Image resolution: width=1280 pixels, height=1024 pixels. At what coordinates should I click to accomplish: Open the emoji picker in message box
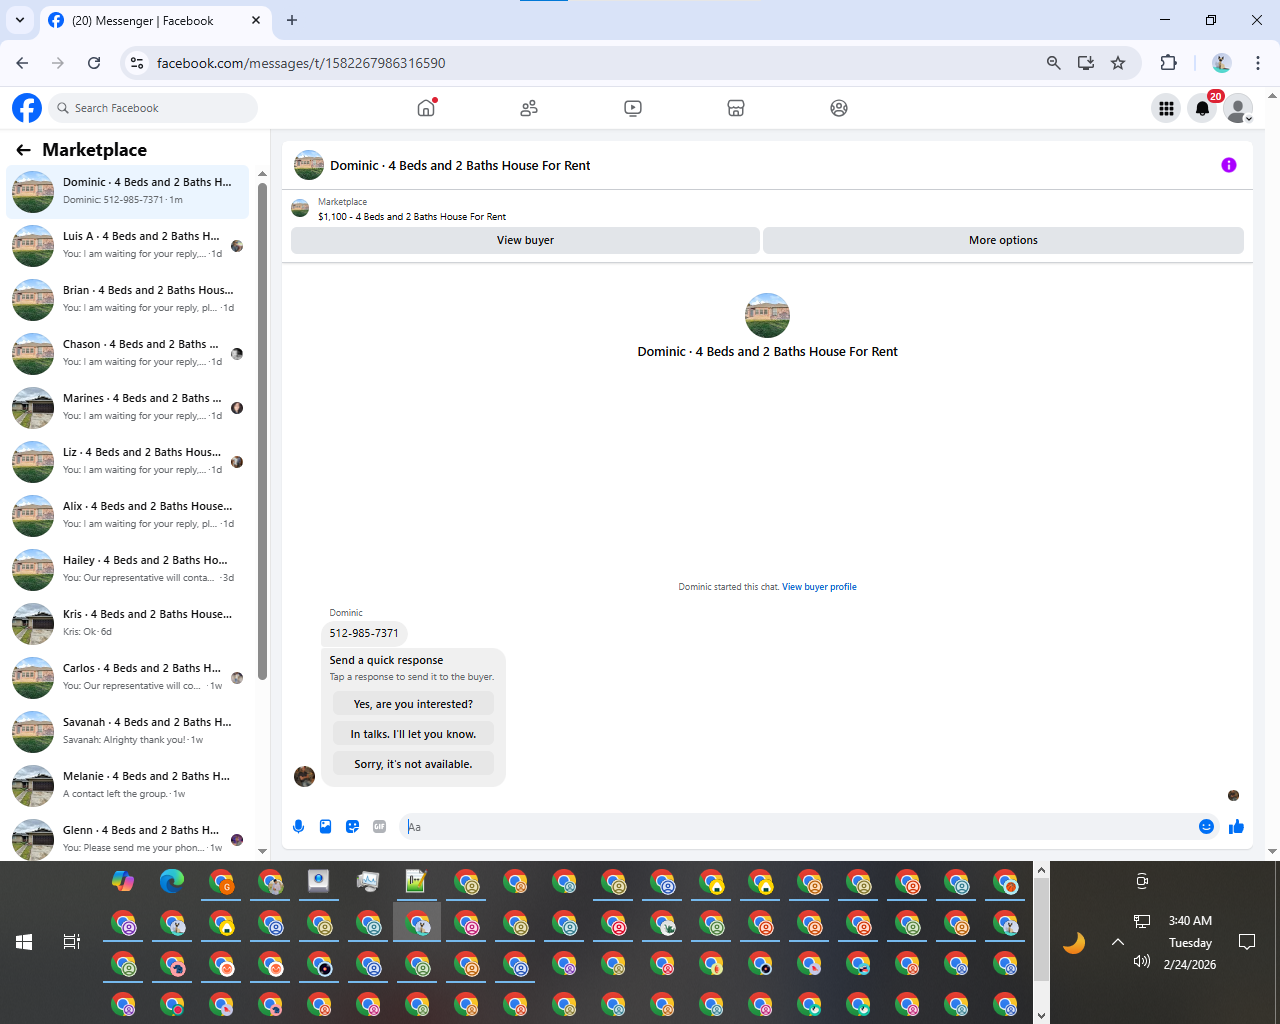[1206, 826]
